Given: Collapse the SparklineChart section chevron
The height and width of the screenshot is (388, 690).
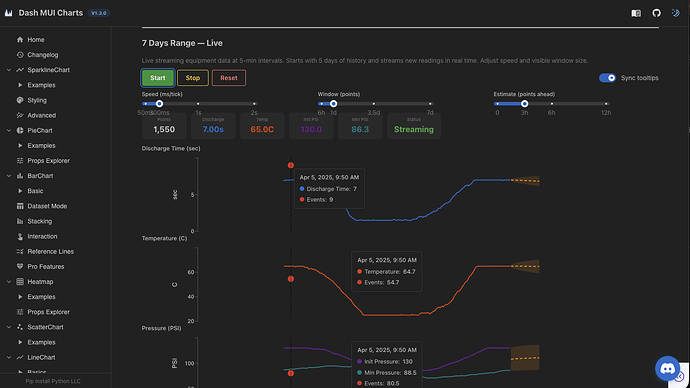Looking at the screenshot, I should click(x=9, y=70).
